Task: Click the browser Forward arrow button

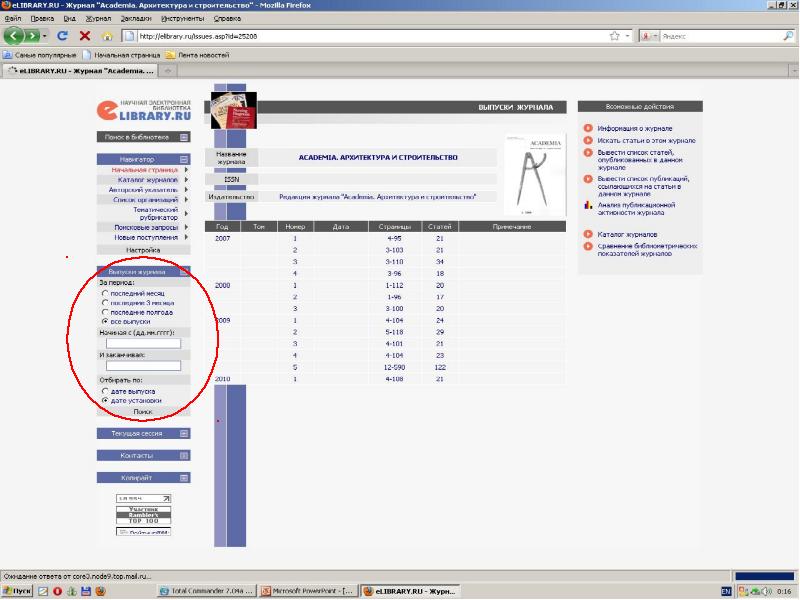Action: click(x=31, y=36)
